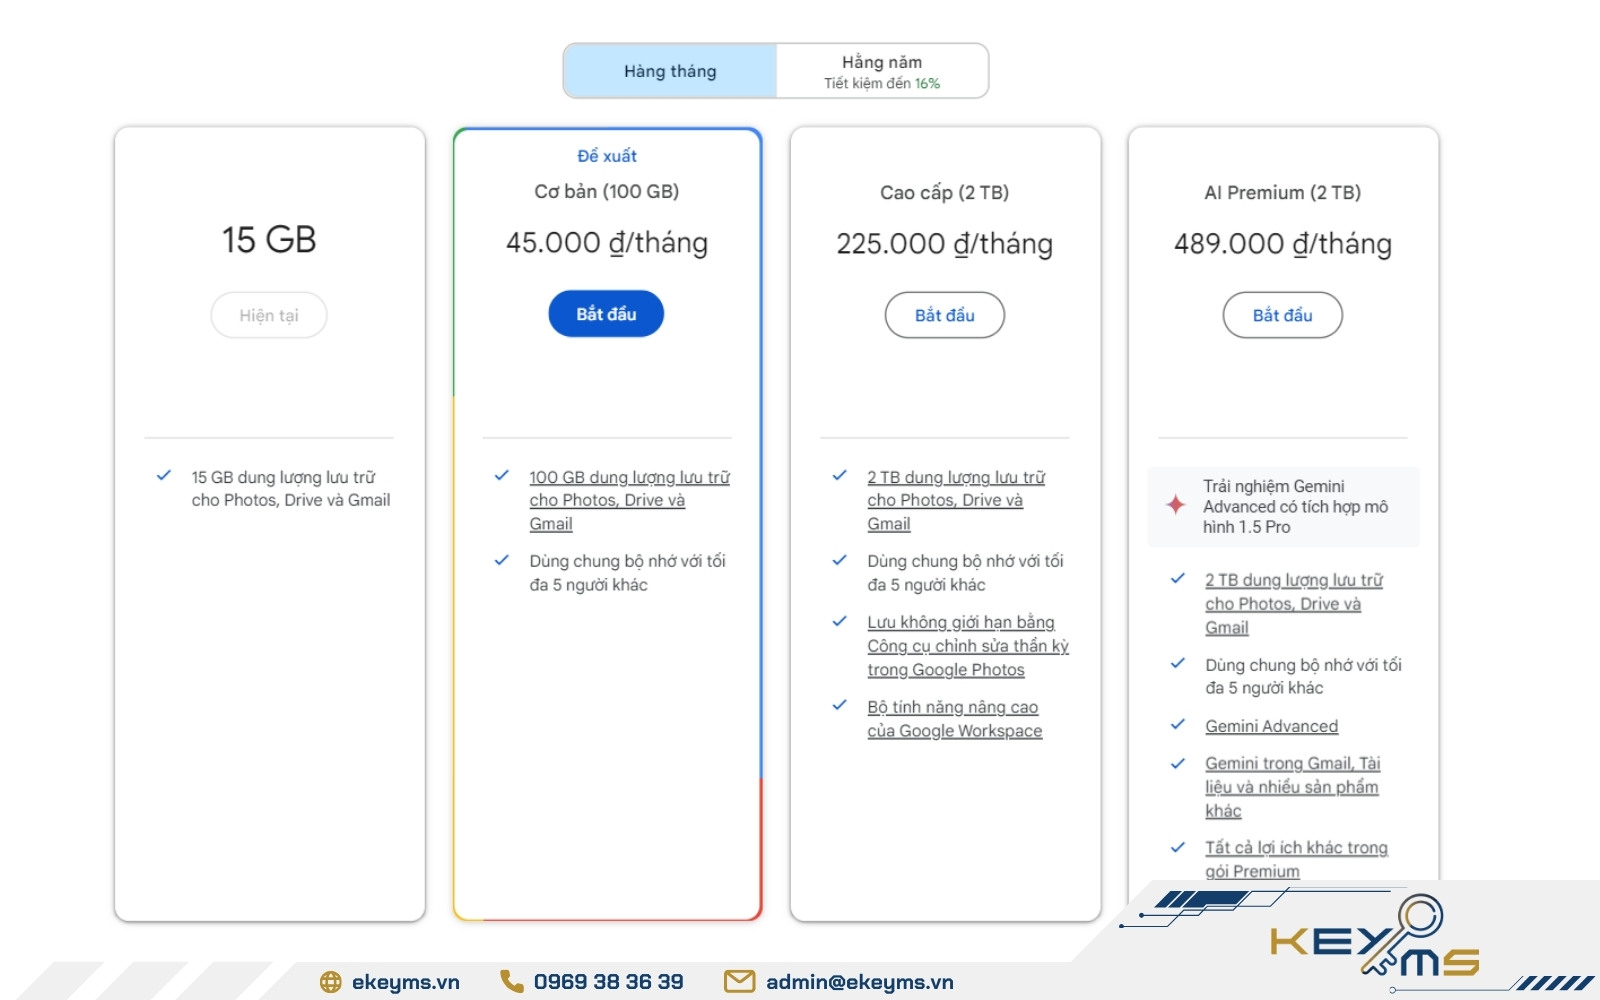
Task: Click the AI Premium (2 TB) plan title
Action: coord(1282,192)
